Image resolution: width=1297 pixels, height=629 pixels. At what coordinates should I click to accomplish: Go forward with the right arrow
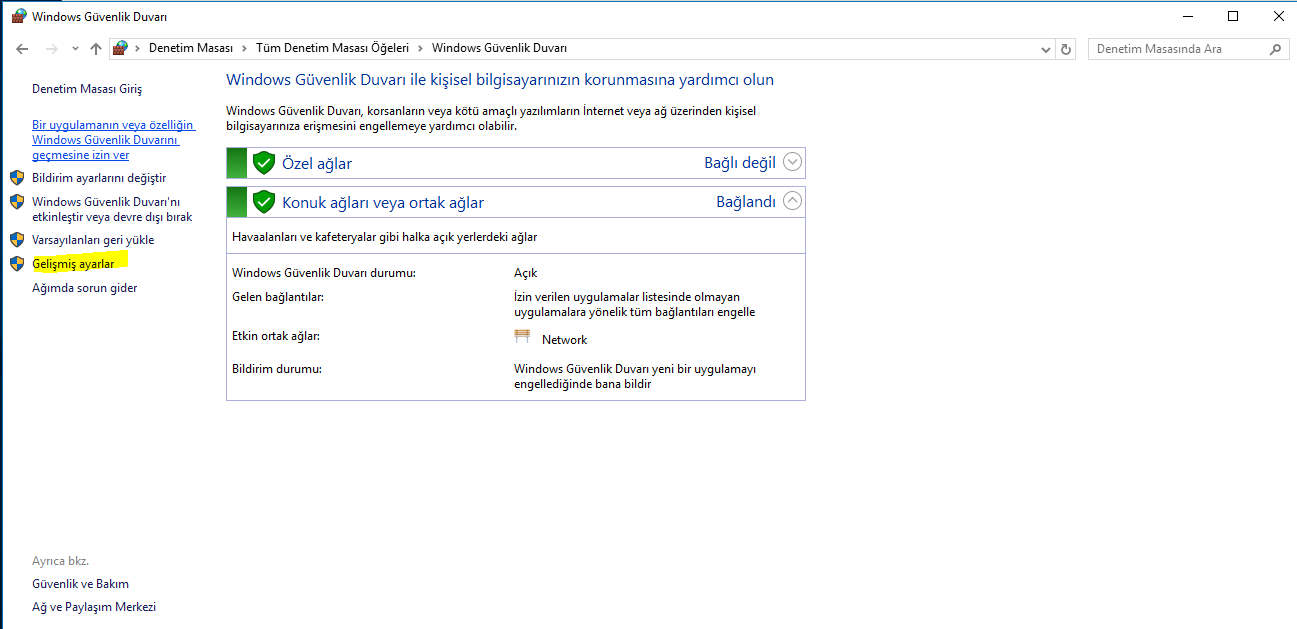(x=52, y=48)
